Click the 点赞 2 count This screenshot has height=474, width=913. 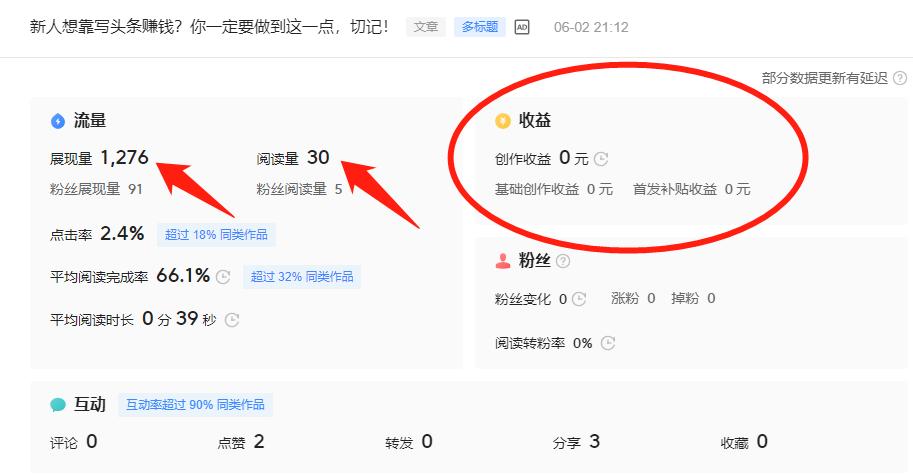241,442
